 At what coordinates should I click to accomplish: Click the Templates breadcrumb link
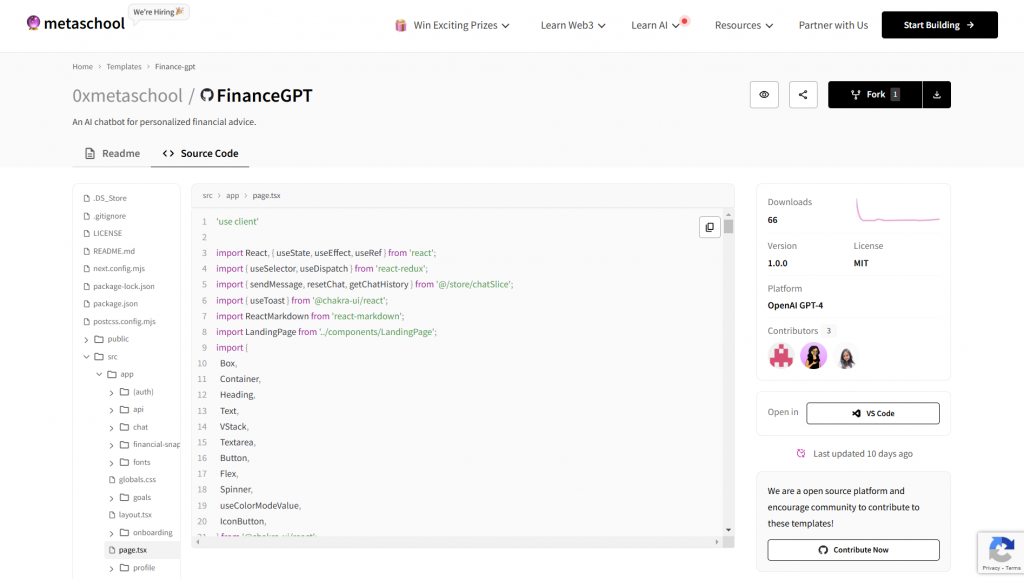click(123, 66)
